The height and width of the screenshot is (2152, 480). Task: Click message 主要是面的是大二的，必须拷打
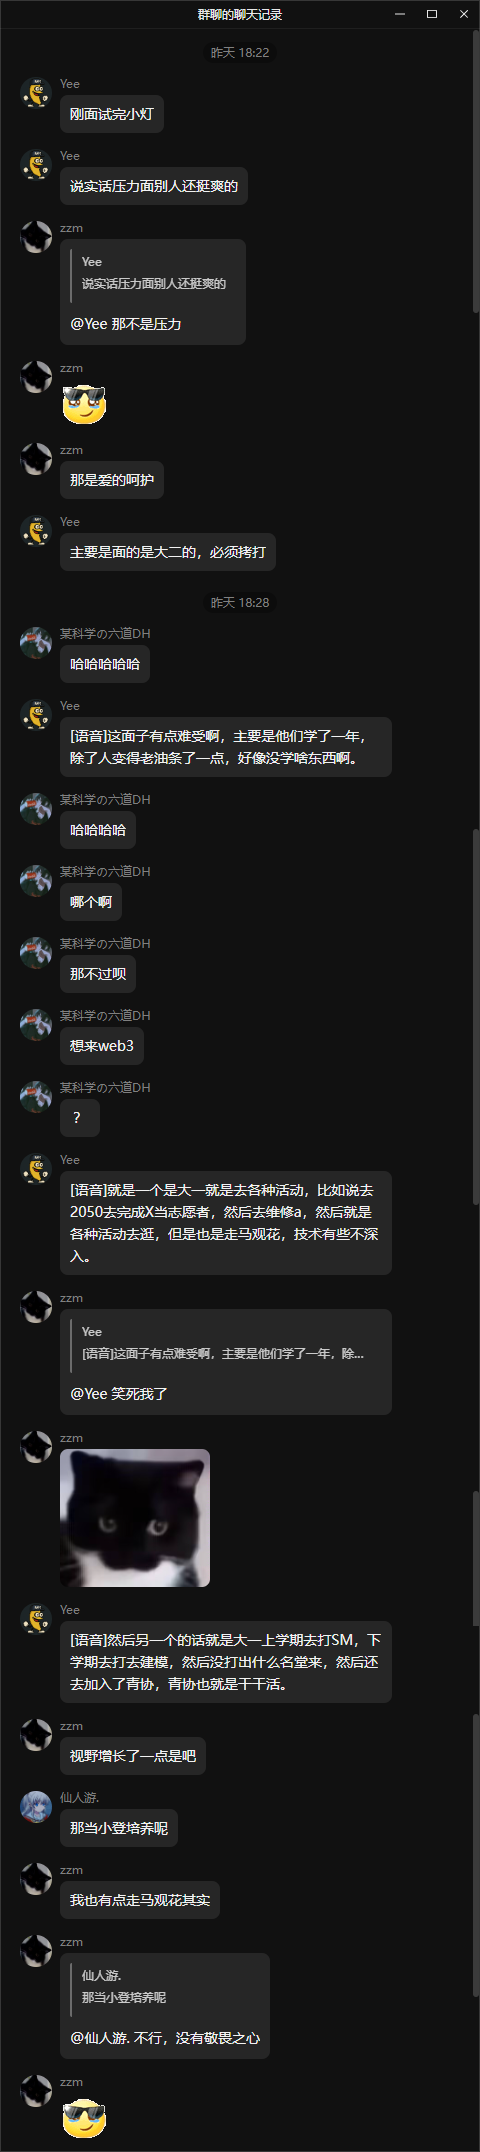(168, 552)
